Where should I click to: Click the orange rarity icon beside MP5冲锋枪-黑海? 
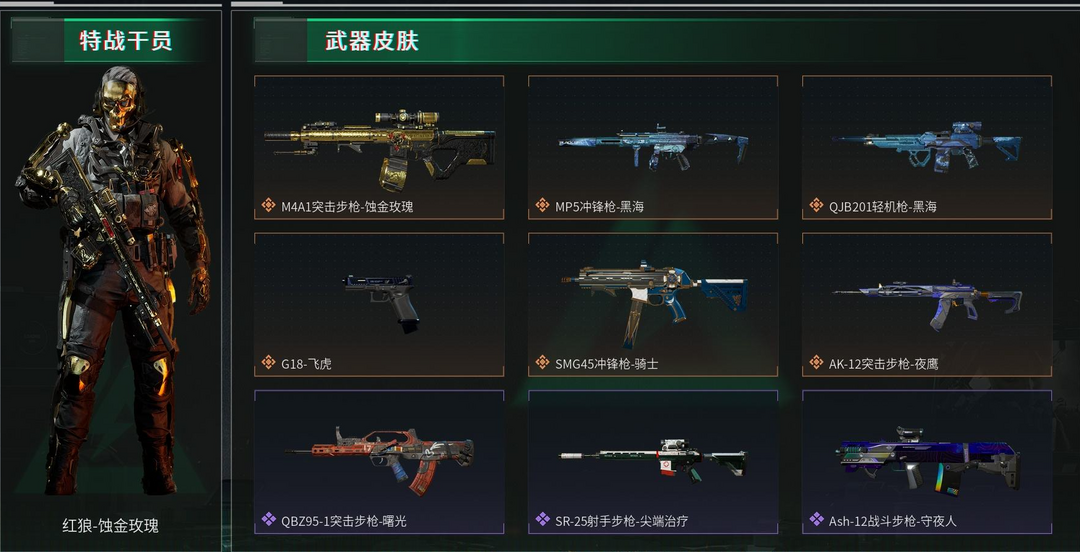pos(543,205)
